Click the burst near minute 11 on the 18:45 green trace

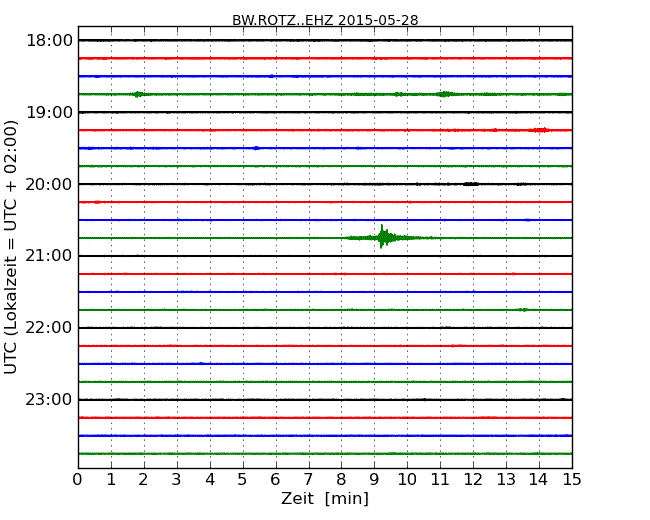(x=444, y=94)
